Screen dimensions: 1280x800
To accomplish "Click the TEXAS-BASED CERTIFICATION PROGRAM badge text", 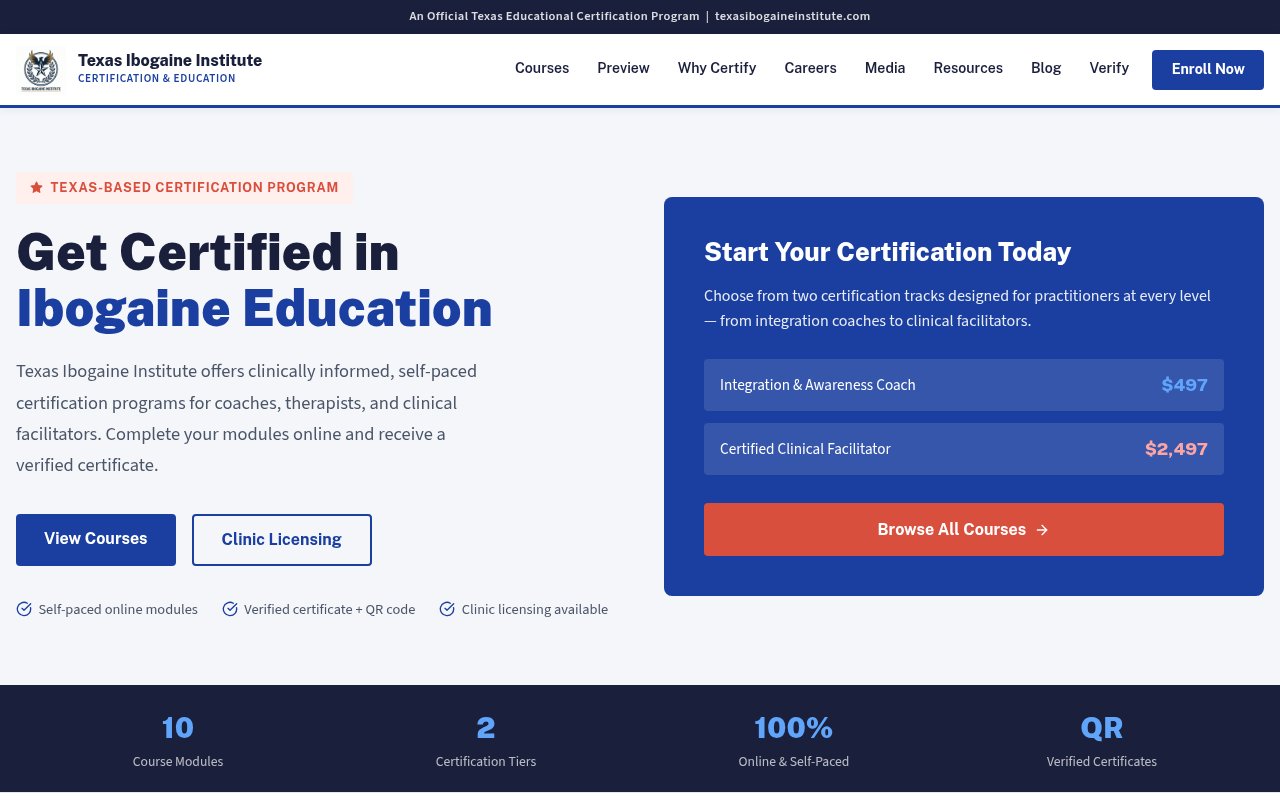I will click(x=194, y=187).
